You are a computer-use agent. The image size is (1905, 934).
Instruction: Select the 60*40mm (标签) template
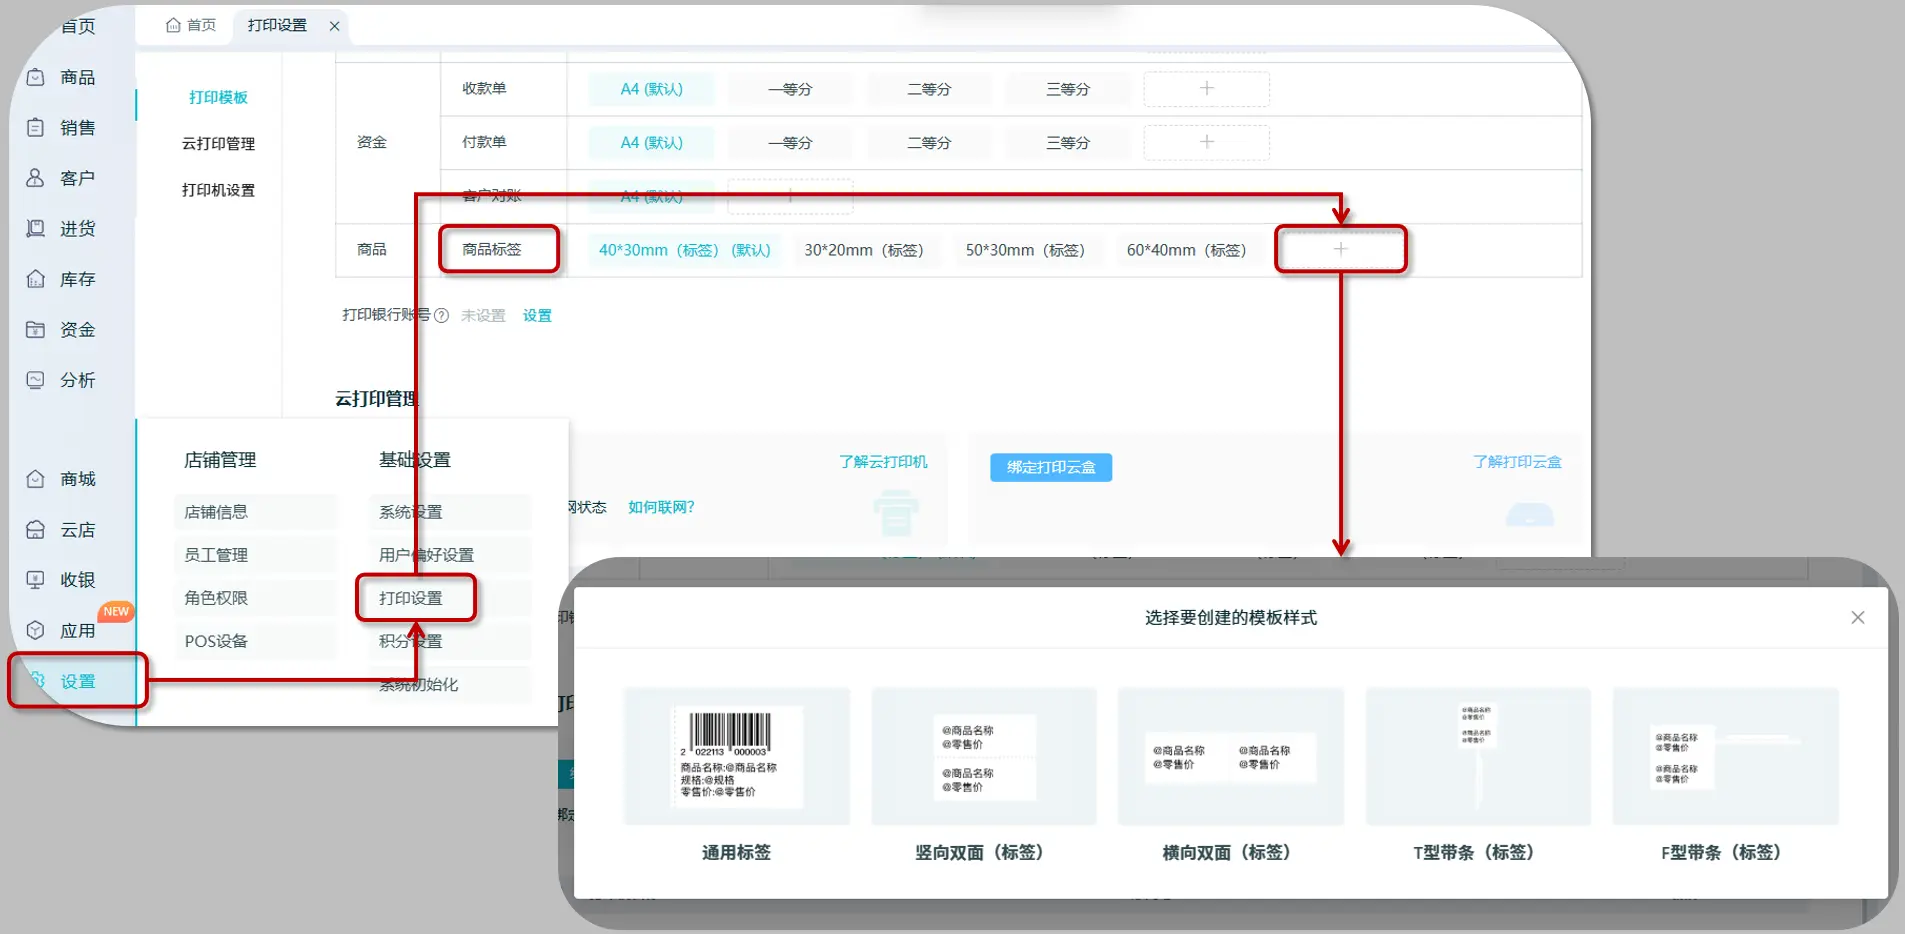(1186, 250)
